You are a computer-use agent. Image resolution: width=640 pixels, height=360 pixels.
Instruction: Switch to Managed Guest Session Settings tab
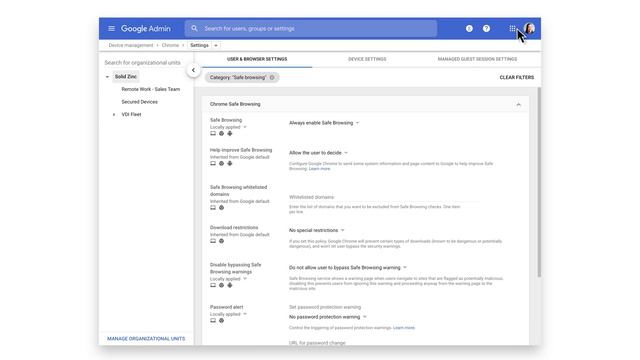coord(477,59)
